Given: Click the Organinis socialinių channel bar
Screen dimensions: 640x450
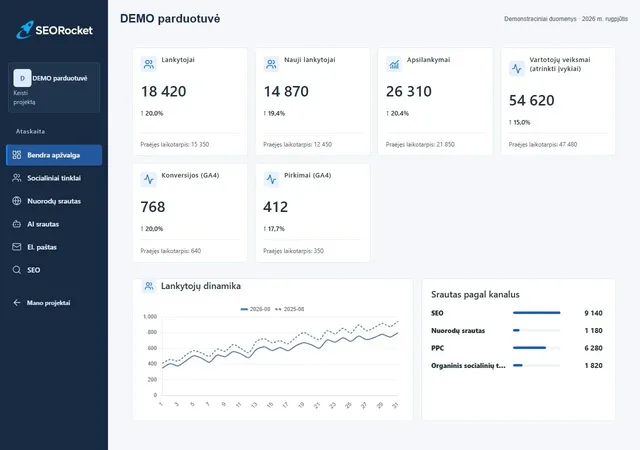Looking at the screenshot, I should [x=536, y=365].
